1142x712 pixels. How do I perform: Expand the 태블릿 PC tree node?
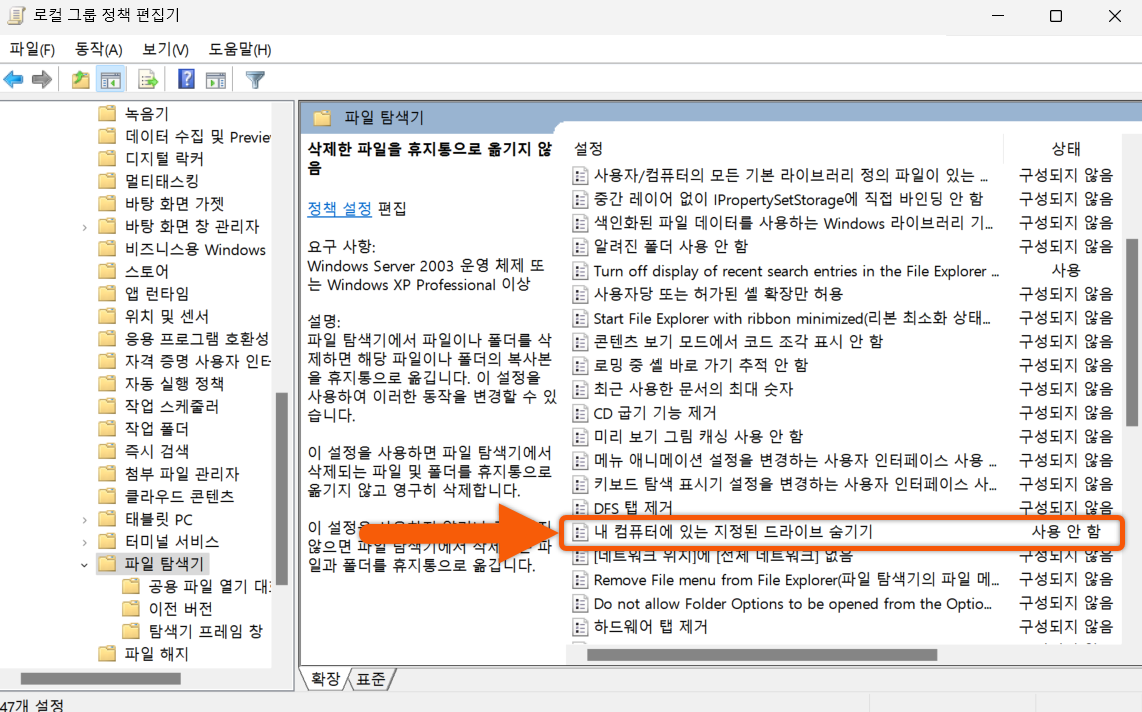[85, 519]
